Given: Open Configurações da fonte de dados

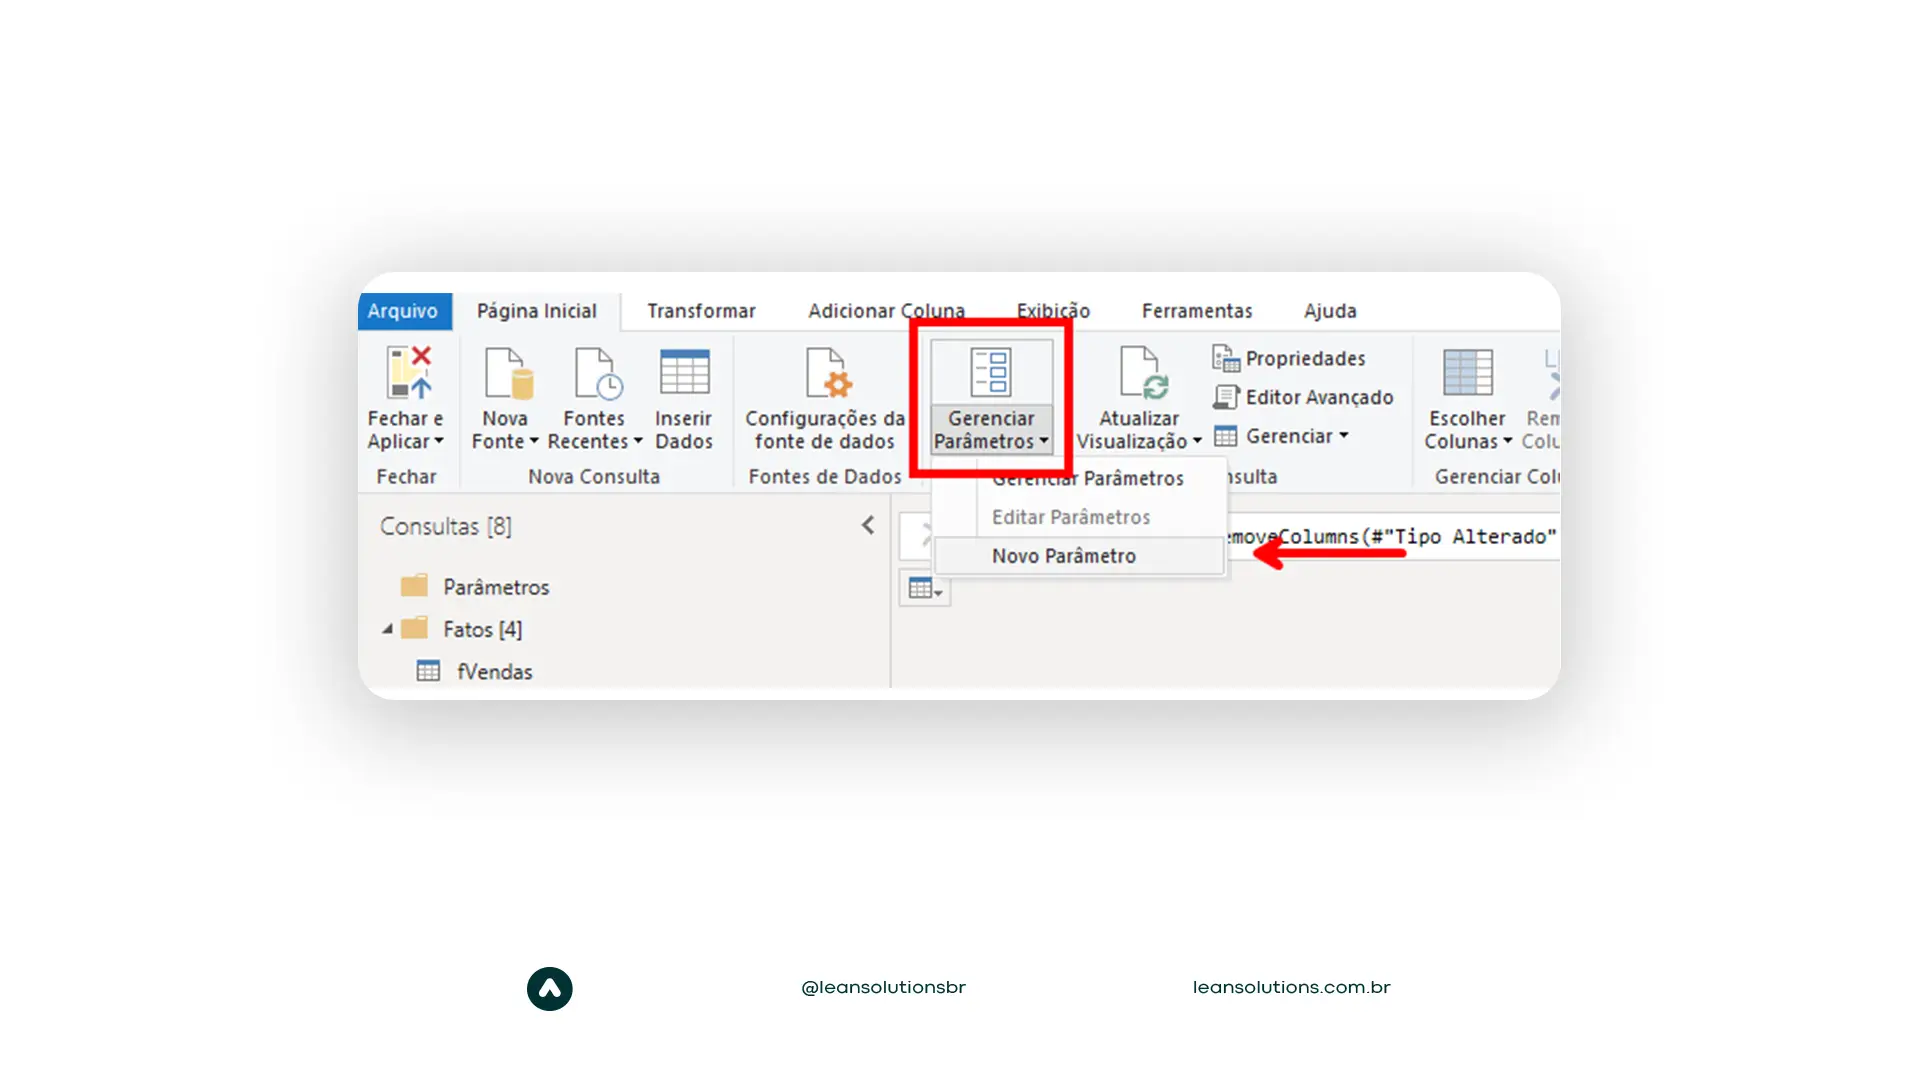Looking at the screenshot, I should click(825, 400).
